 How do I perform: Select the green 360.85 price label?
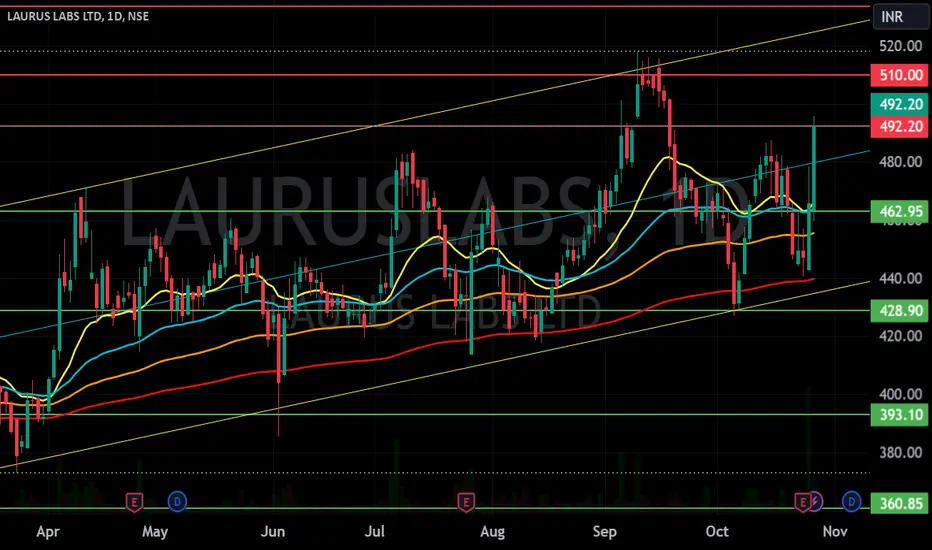click(x=900, y=504)
